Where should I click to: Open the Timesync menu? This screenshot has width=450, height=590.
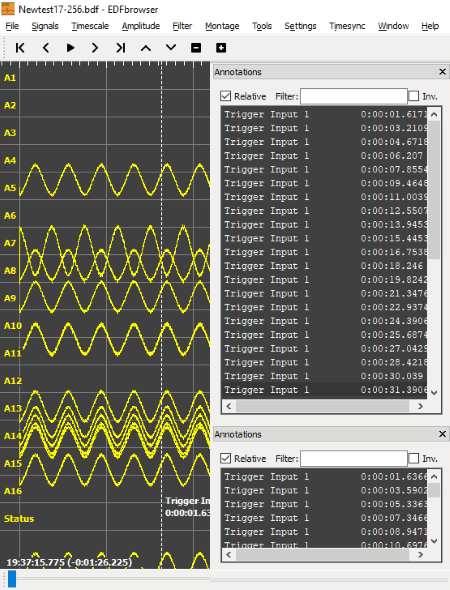click(347, 26)
